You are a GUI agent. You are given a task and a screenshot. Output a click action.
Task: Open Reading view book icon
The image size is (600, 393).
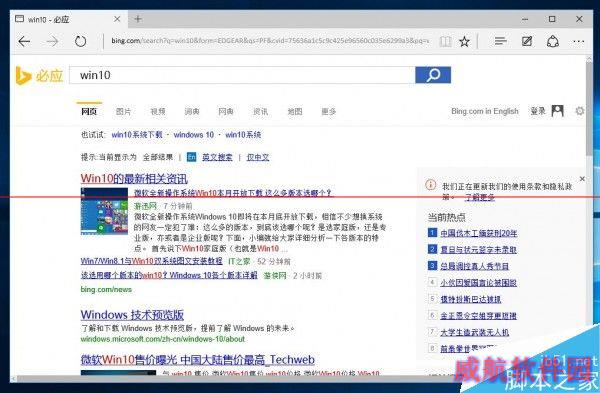tap(445, 41)
